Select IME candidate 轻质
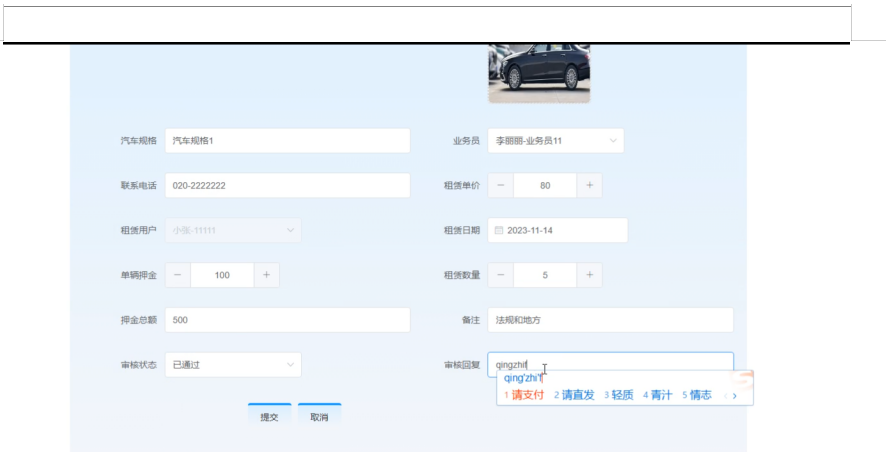The height and width of the screenshot is (466, 886). (x=619, y=395)
